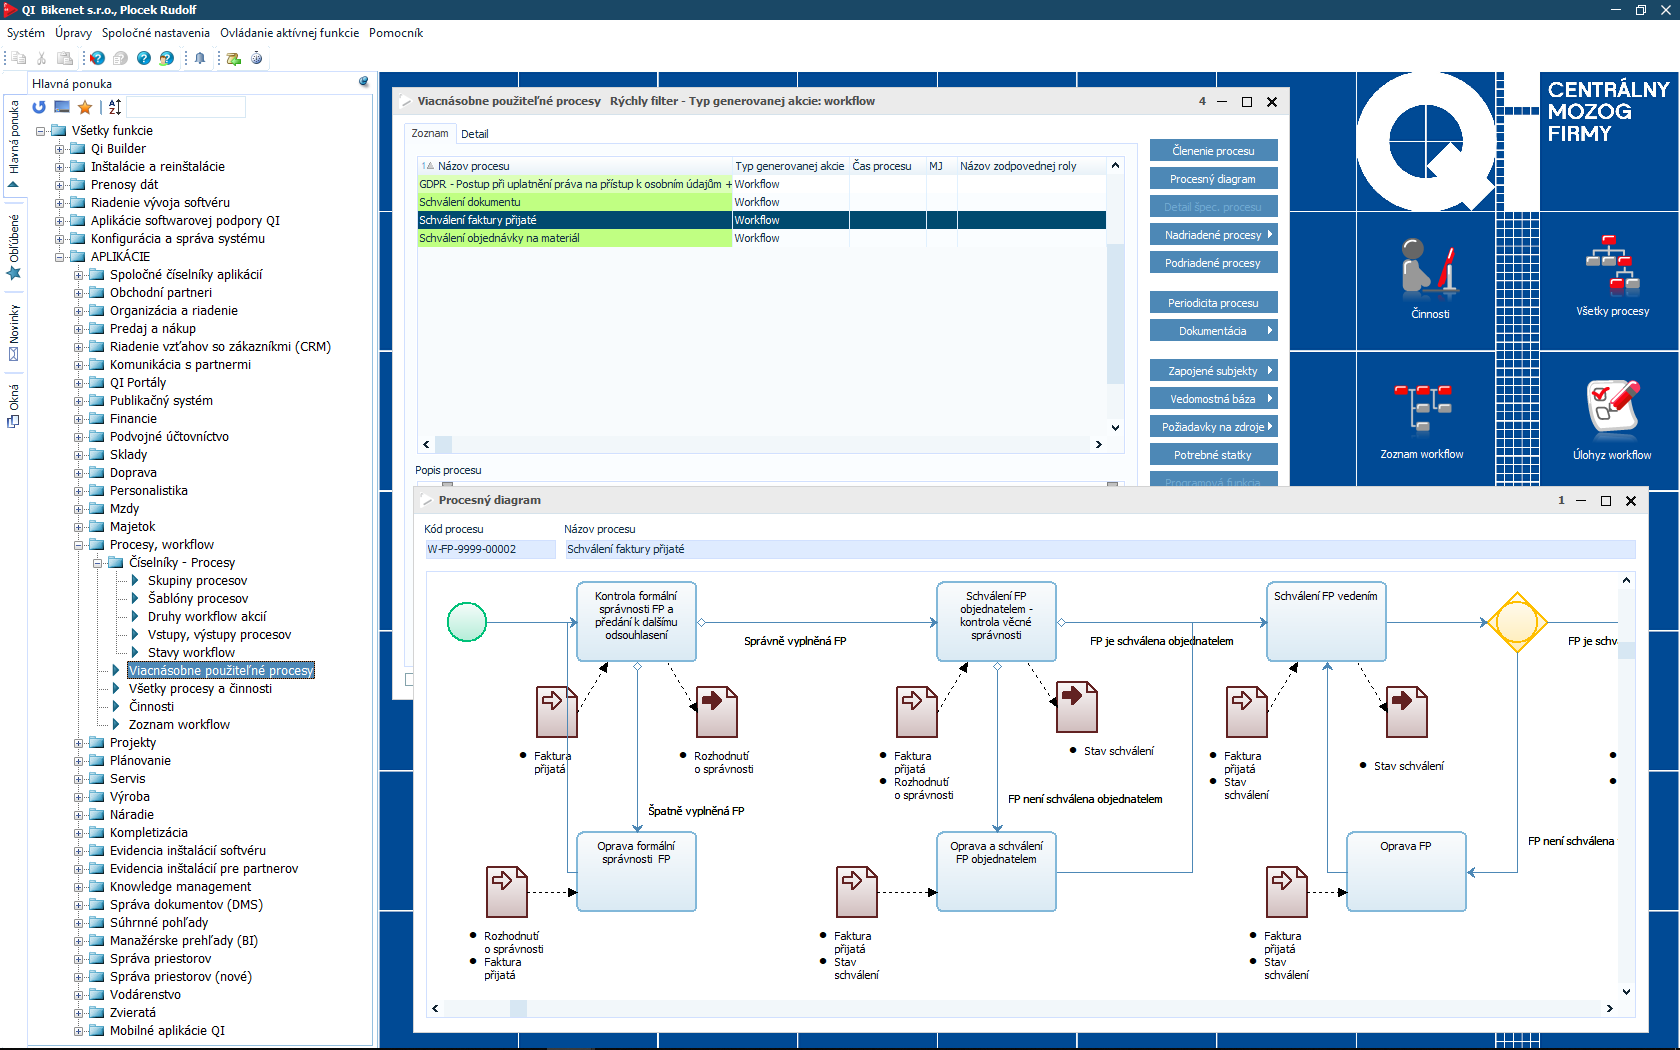Viewport: 1680px width, 1050px height.
Task: Open the Dokumentácia dropdown button
Action: point(1213,331)
